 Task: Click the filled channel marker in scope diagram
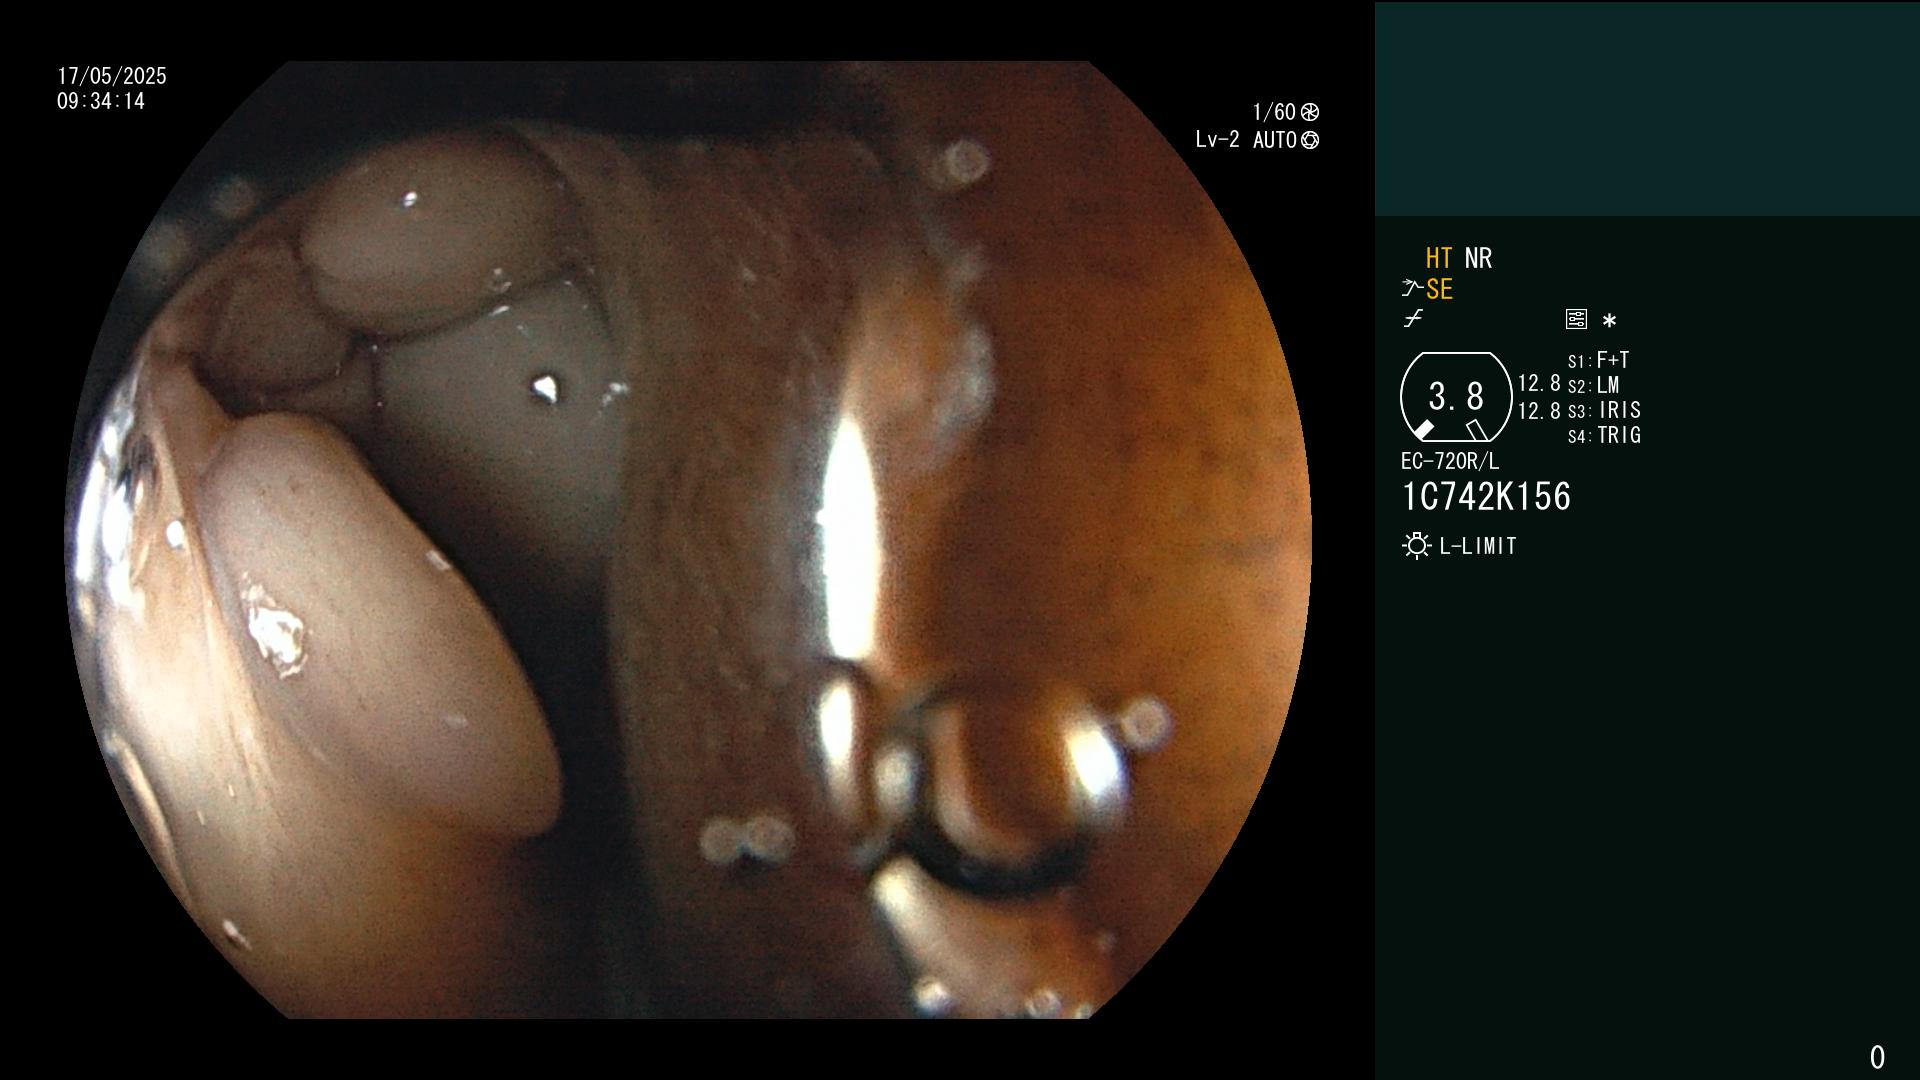[x=1423, y=431]
